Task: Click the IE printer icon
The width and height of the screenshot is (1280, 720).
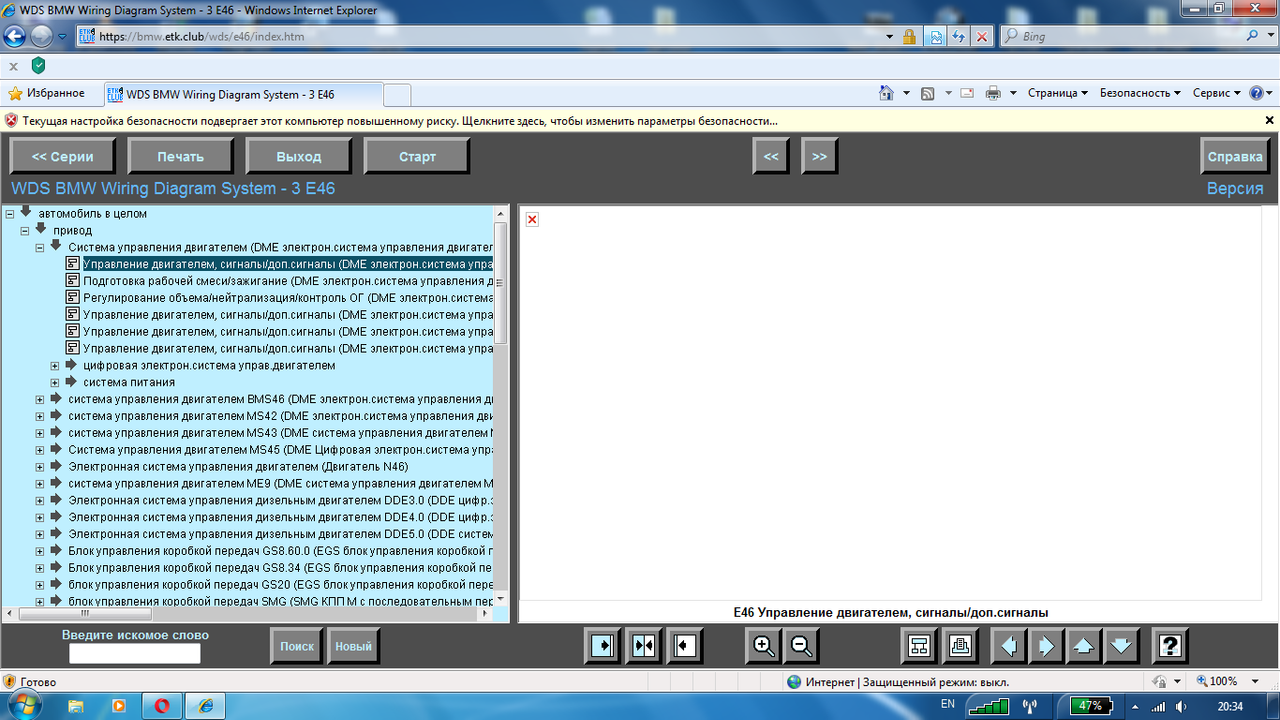Action: [x=993, y=93]
